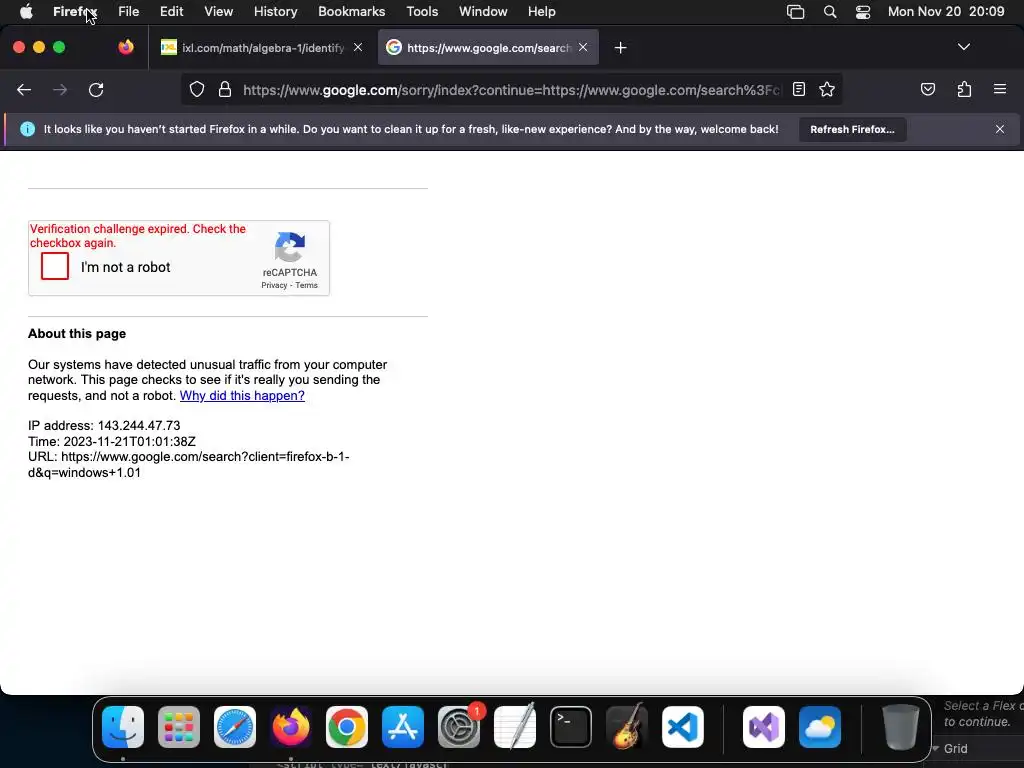This screenshot has height=768, width=1024.
Task: Open Control Center in menu bar
Action: (863, 12)
